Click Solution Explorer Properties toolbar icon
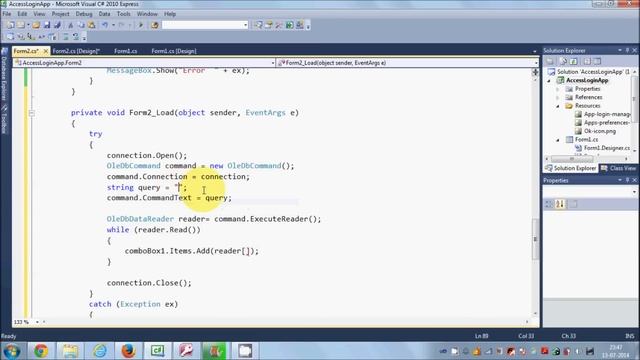This screenshot has height=360, width=640. [550, 61]
